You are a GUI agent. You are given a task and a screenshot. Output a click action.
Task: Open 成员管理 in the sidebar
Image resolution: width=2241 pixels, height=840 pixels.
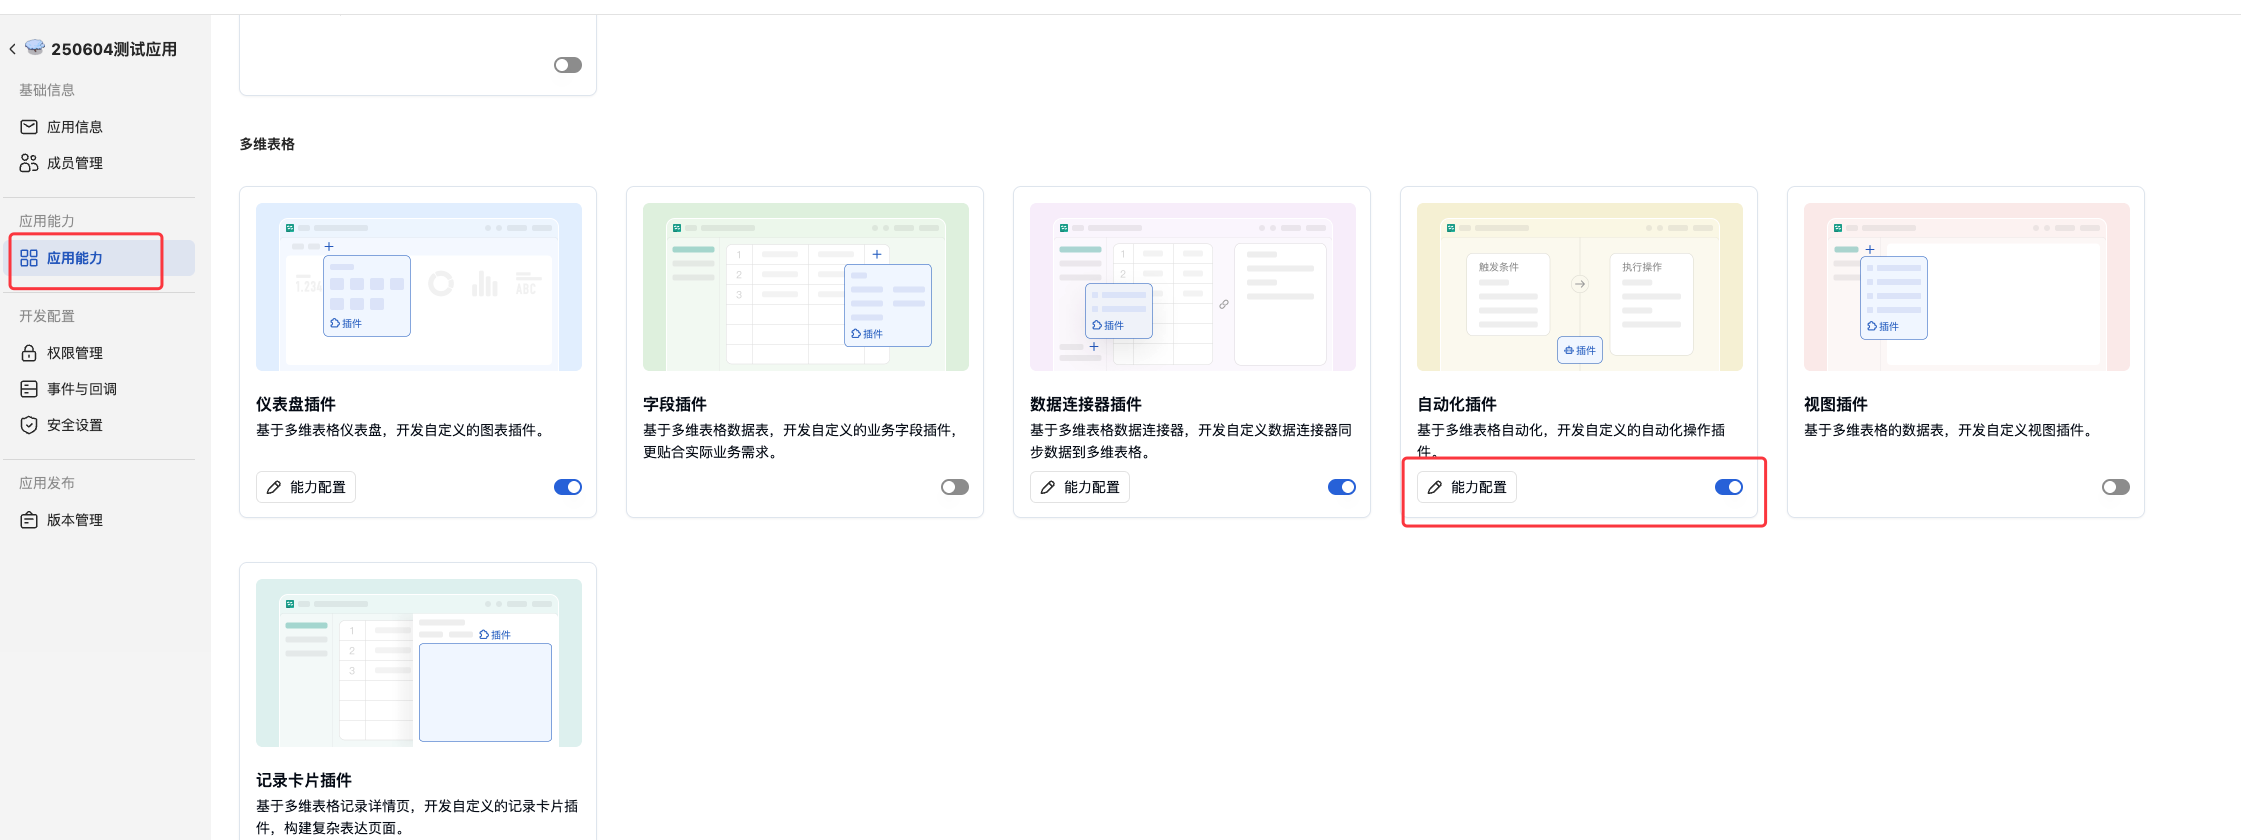tap(74, 163)
